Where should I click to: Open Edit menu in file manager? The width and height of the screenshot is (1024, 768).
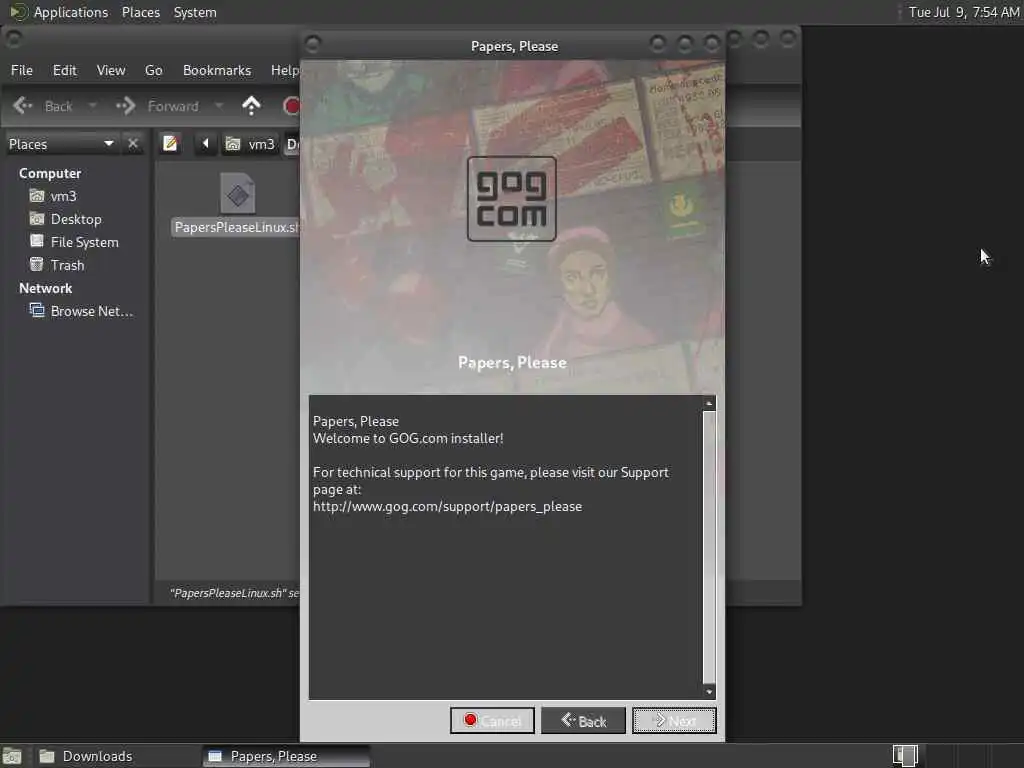(x=65, y=70)
